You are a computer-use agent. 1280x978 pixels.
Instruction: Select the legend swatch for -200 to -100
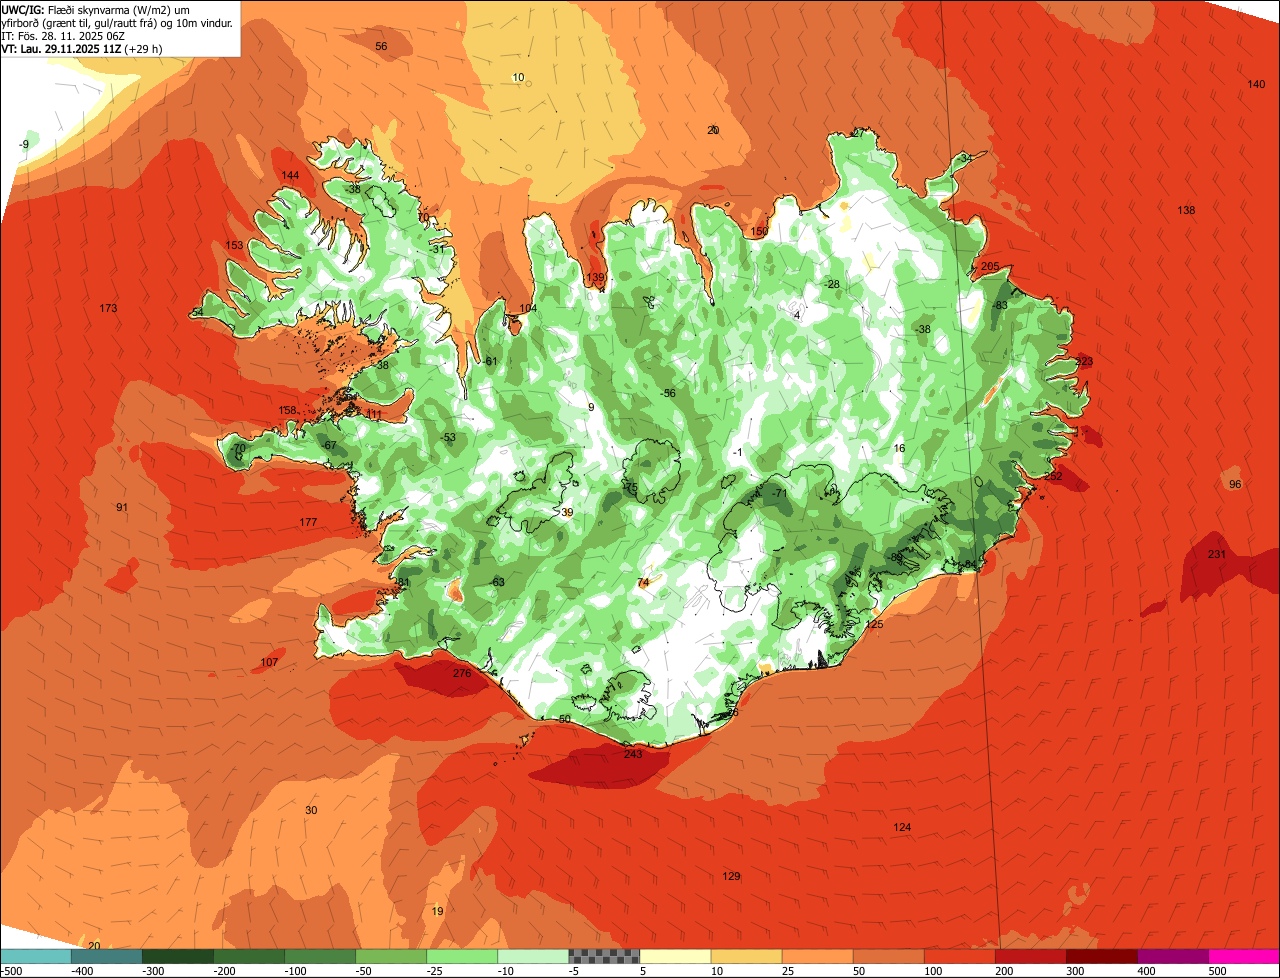[248, 956]
